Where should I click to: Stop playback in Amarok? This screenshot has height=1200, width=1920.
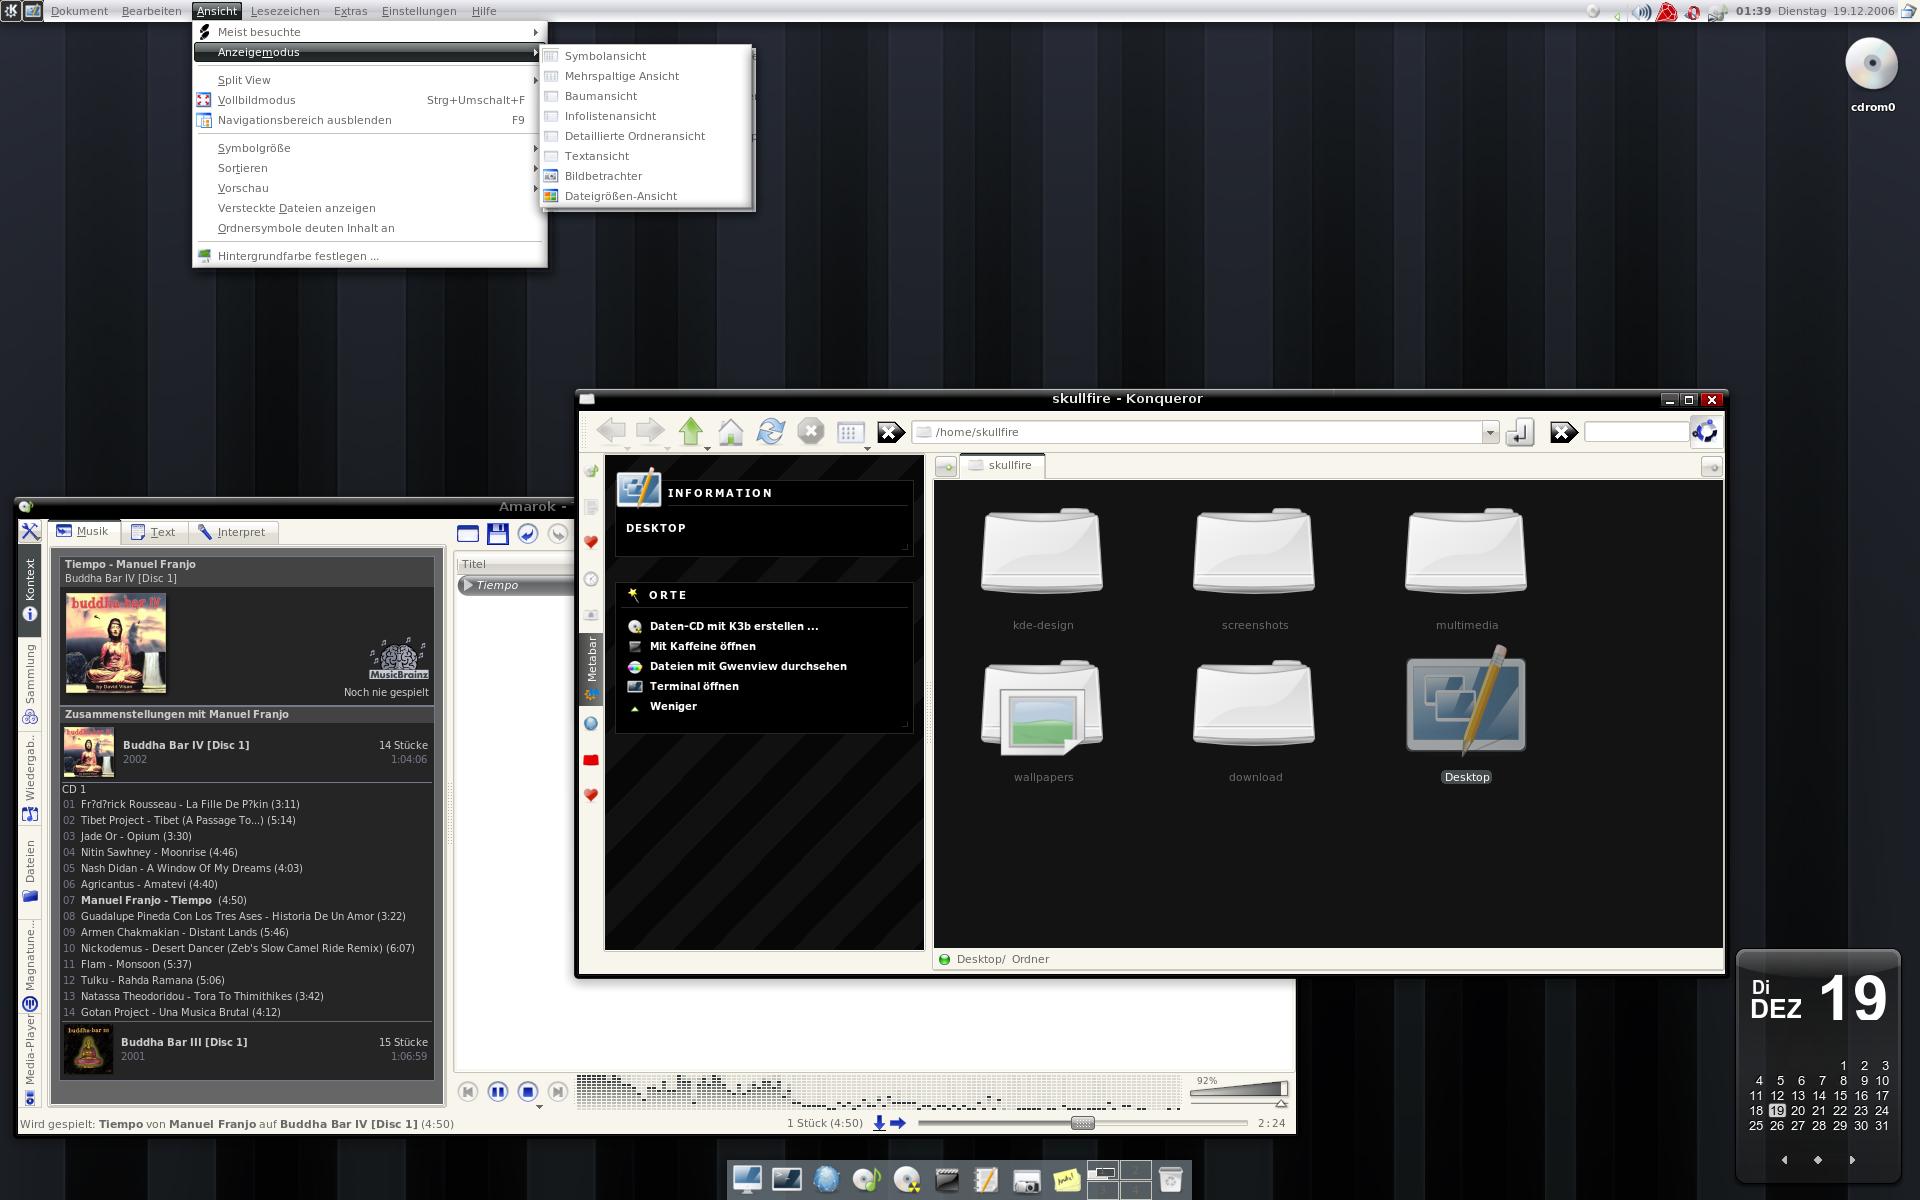click(528, 1092)
